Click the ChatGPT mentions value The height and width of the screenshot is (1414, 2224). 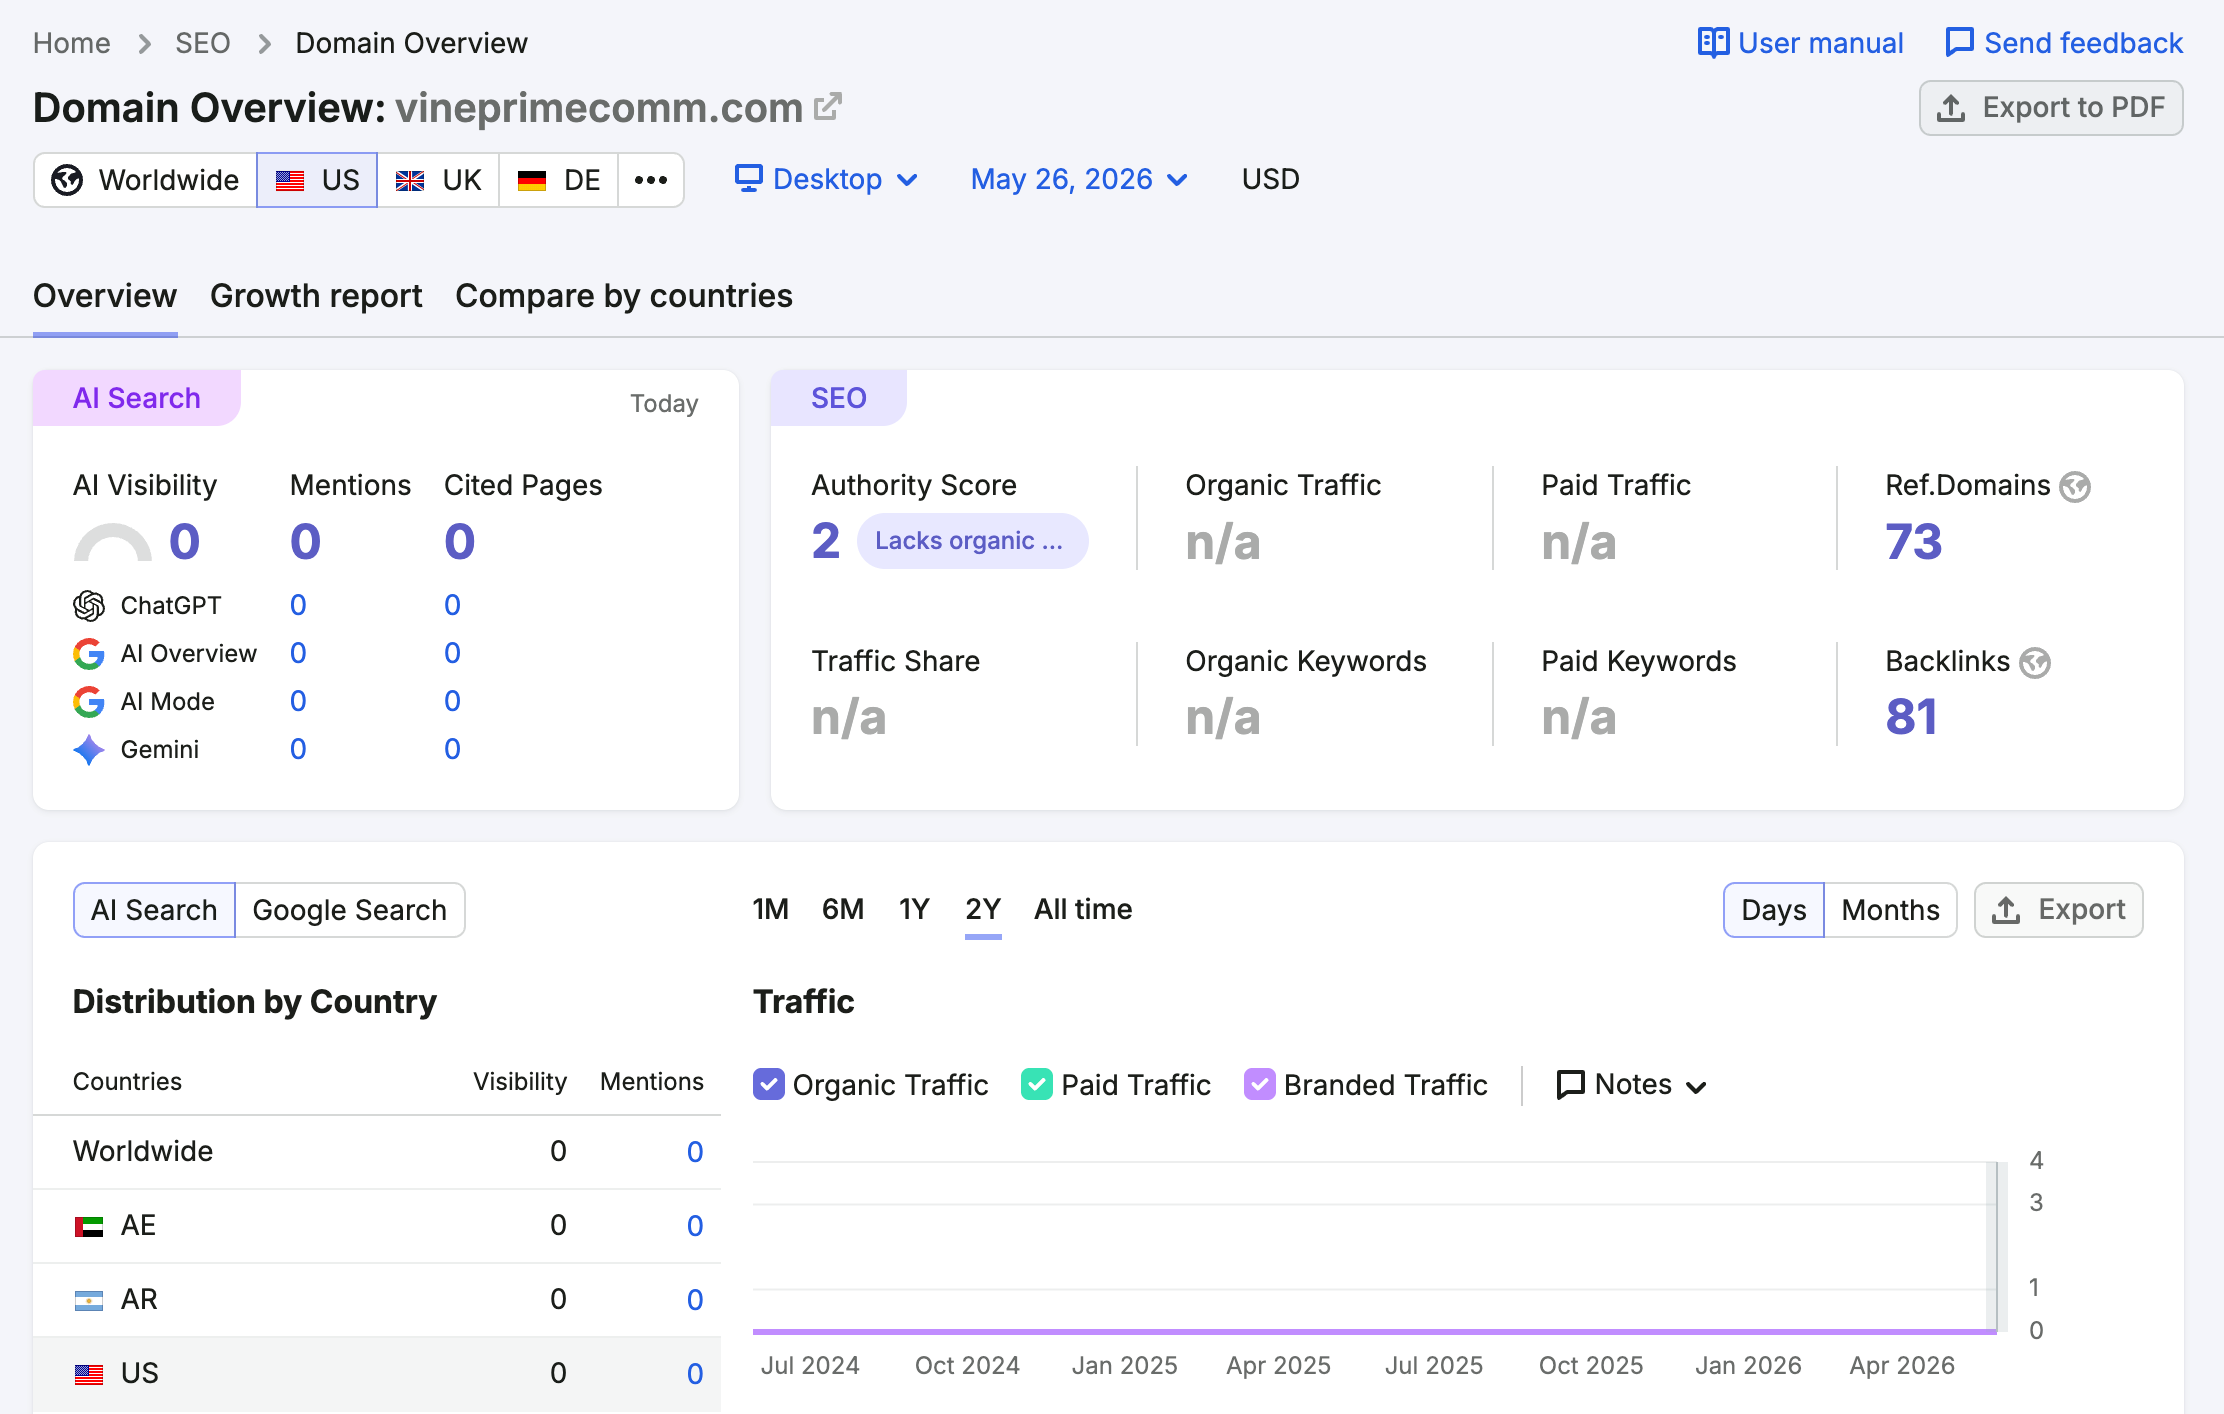[298, 605]
